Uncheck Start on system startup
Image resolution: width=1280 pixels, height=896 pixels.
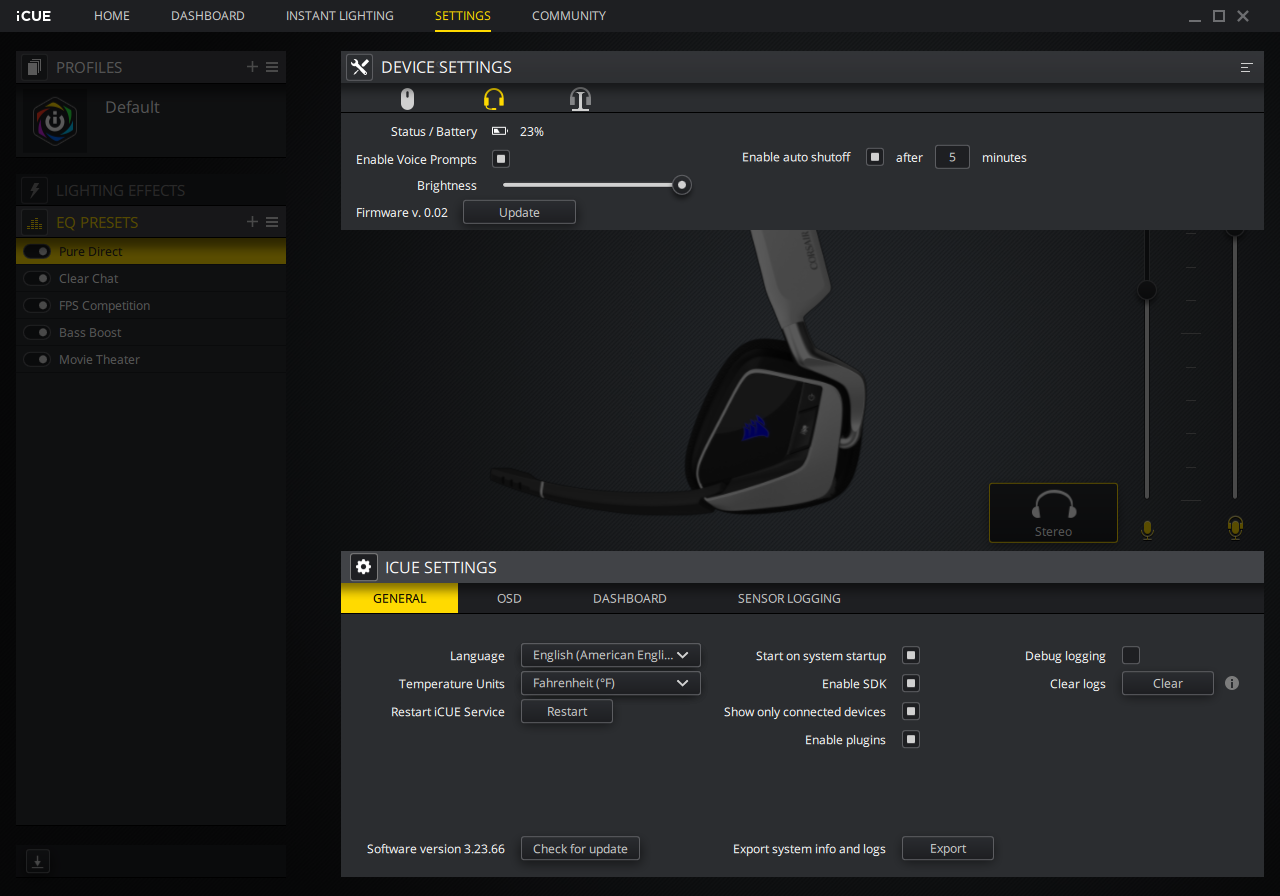point(911,655)
